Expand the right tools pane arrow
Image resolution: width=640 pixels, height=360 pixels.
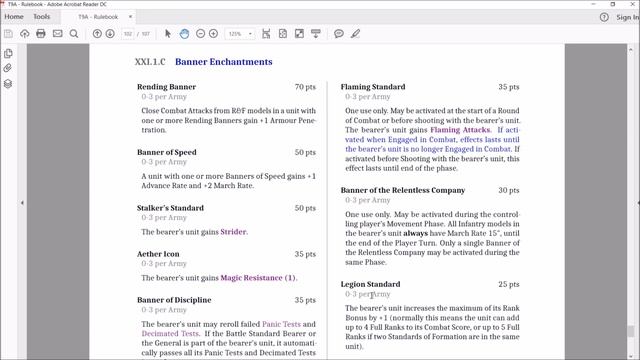(638, 203)
